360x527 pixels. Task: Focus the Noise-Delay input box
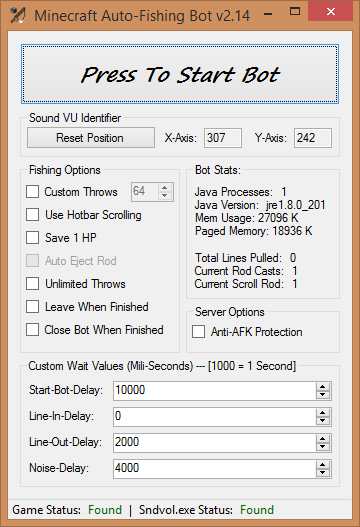pos(214,469)
